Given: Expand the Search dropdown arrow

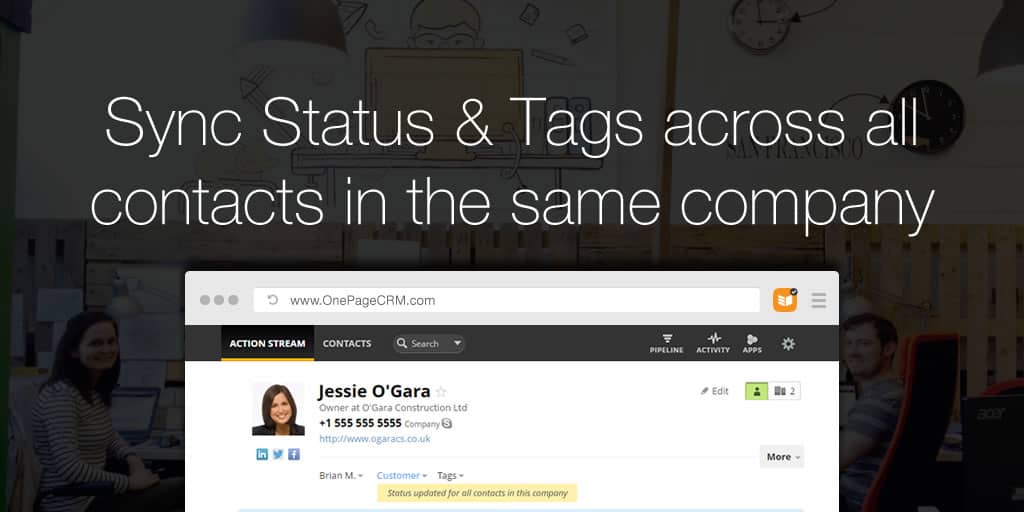Looking at the screenshot, I should 457,344.
